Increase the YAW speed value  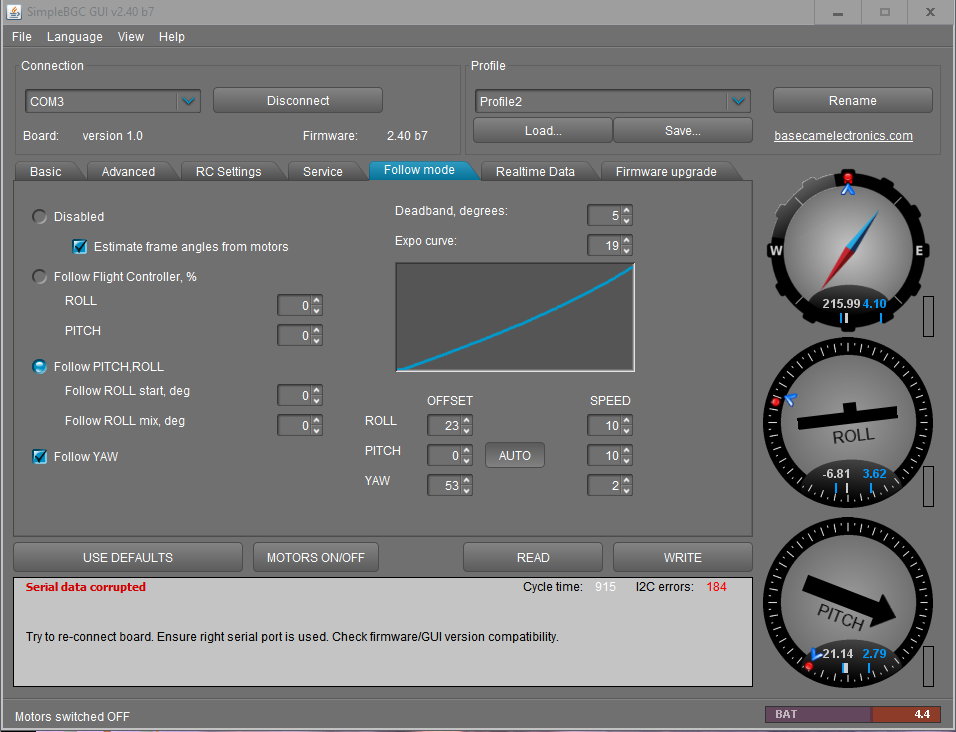pyautogui.click(x=626, y=481)
